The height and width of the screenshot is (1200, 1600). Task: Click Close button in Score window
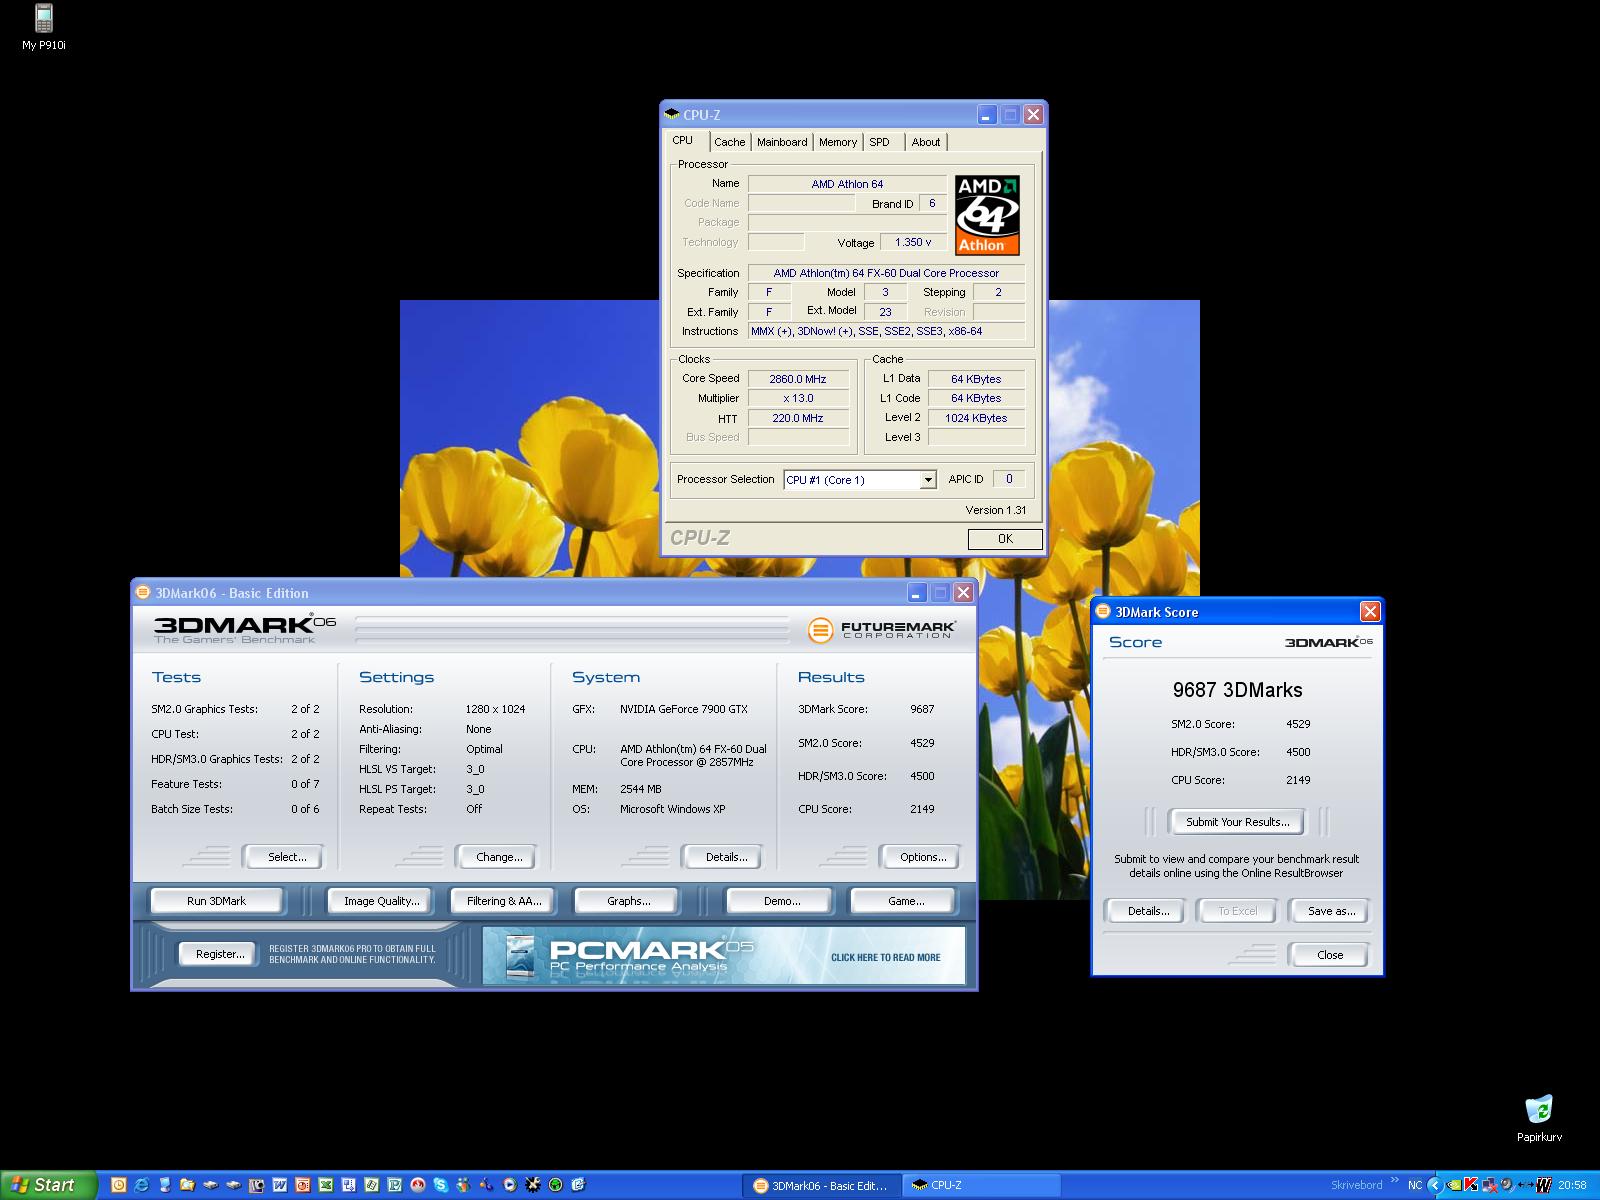click(x=1330, y=955)
